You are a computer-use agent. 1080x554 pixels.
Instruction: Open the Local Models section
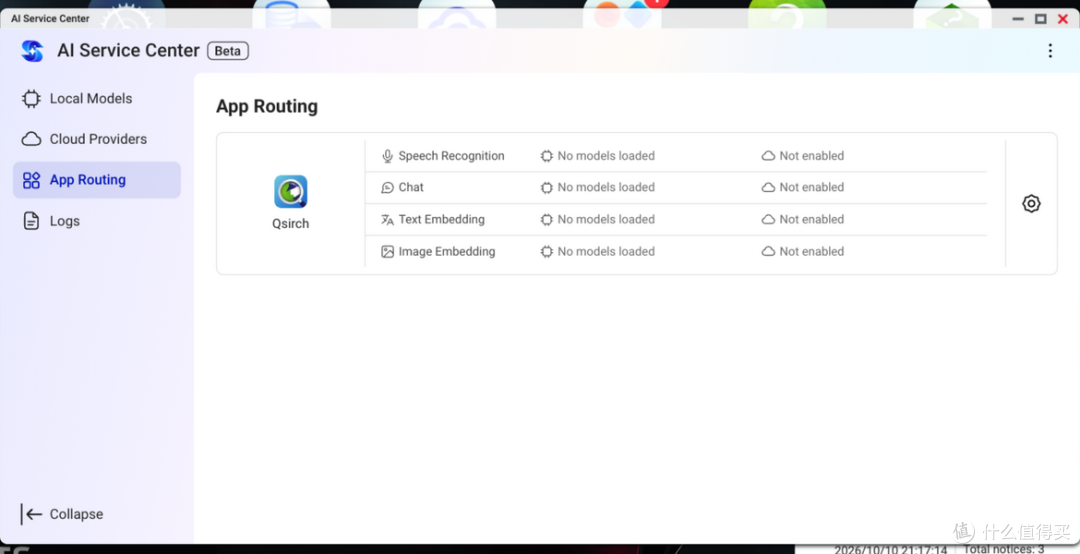[x=96, y=99]
